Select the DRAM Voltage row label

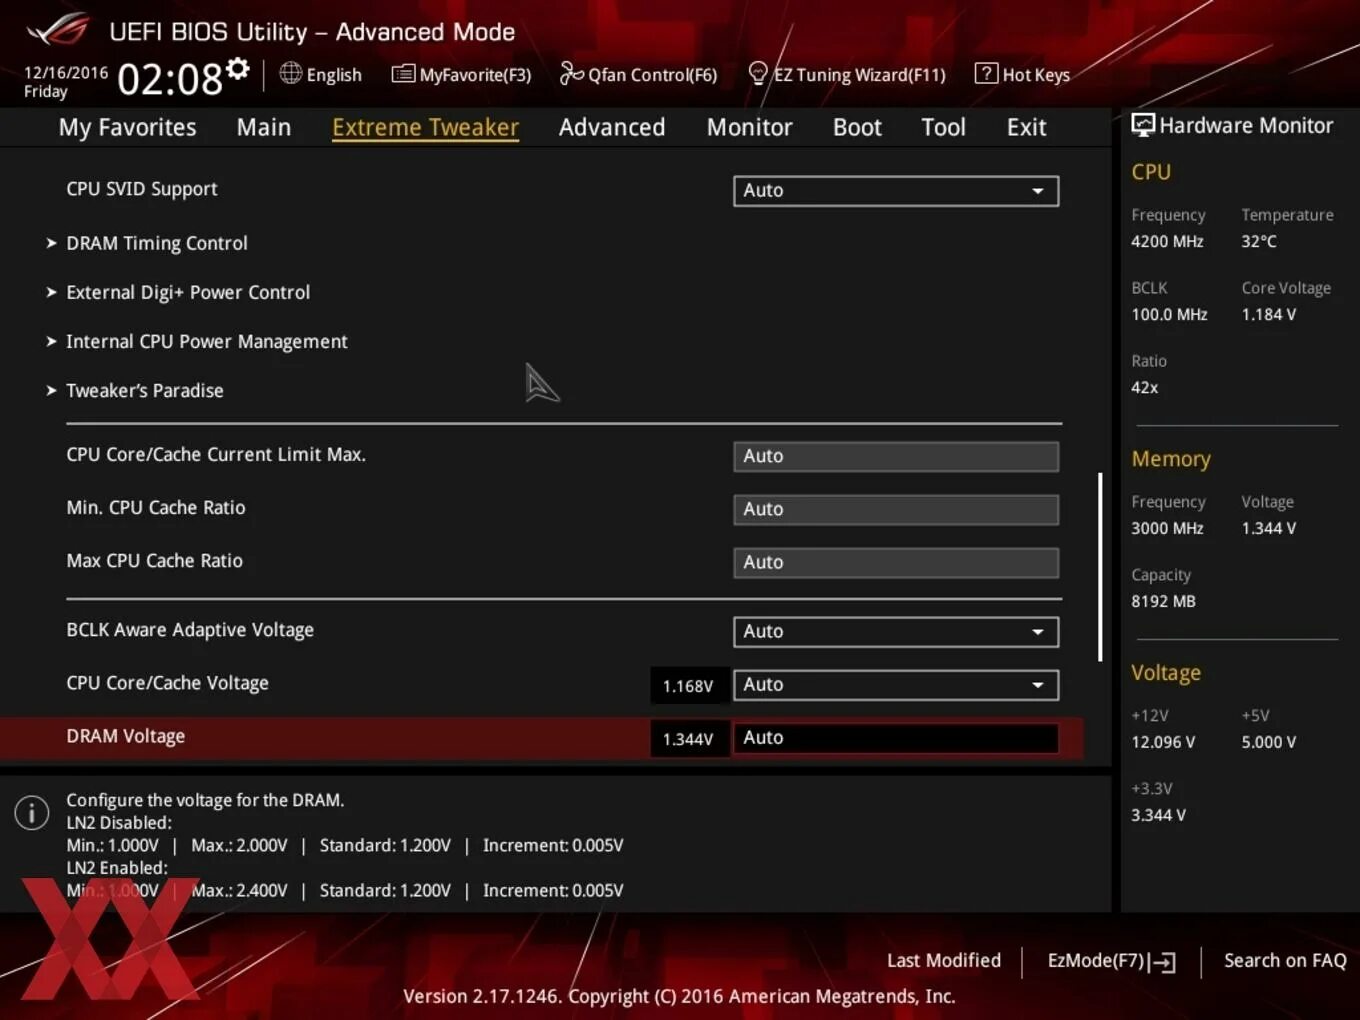click(x=126, y=736)
